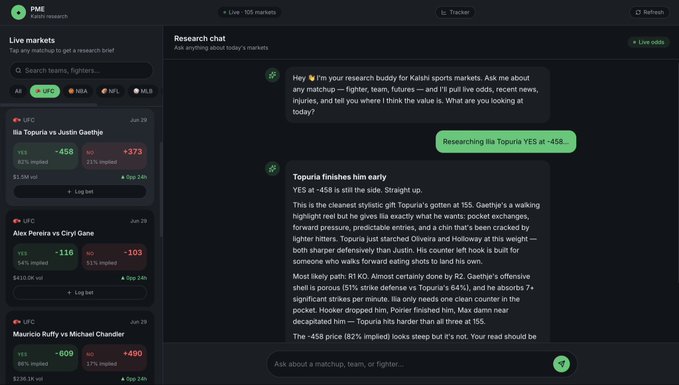Click the markets list scrollbar

tap(162, 189)
